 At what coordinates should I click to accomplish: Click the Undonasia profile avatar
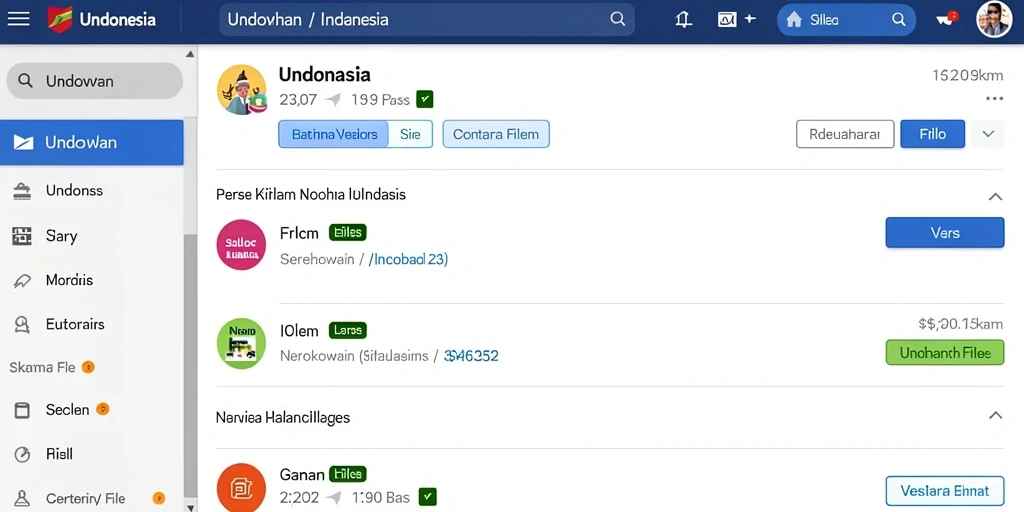coord(242,90)
